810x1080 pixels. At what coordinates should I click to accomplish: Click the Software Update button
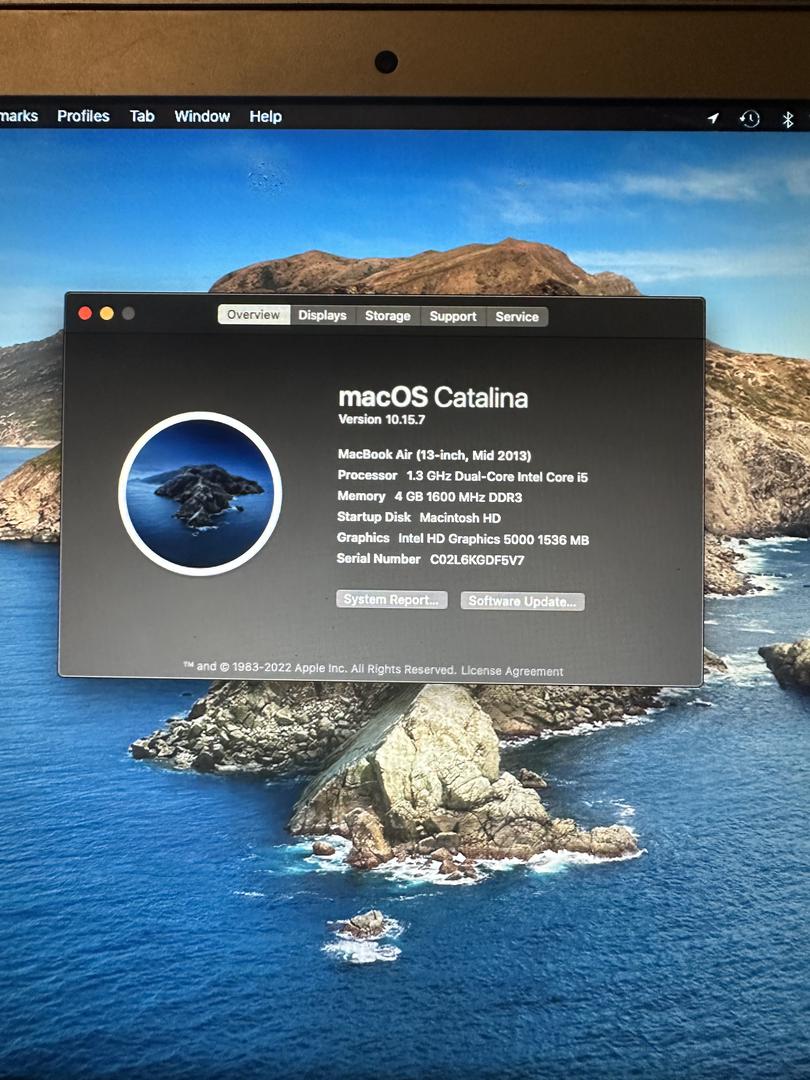tap(522, 601)
